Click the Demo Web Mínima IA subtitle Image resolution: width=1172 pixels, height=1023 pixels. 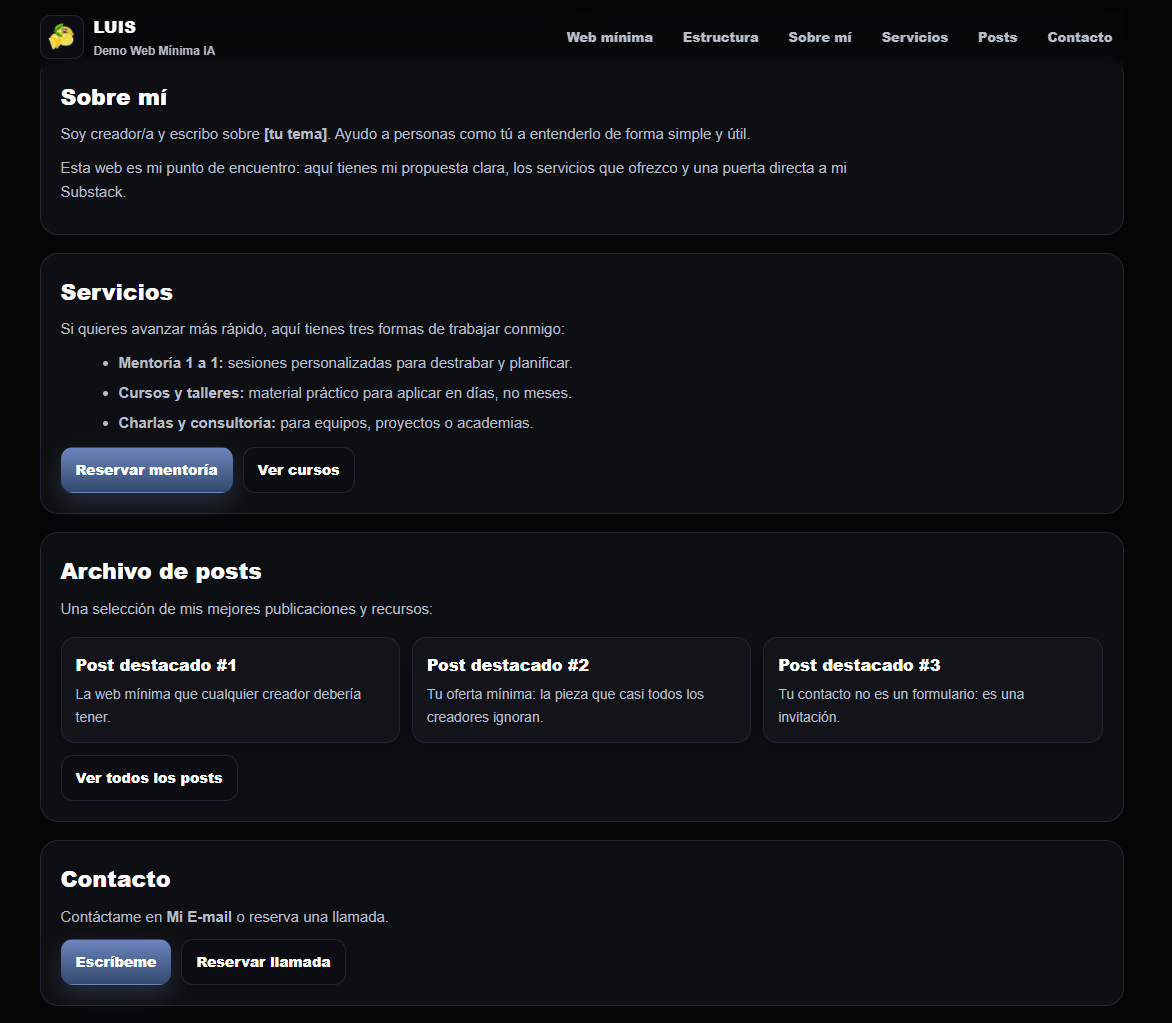click(154, 50)
